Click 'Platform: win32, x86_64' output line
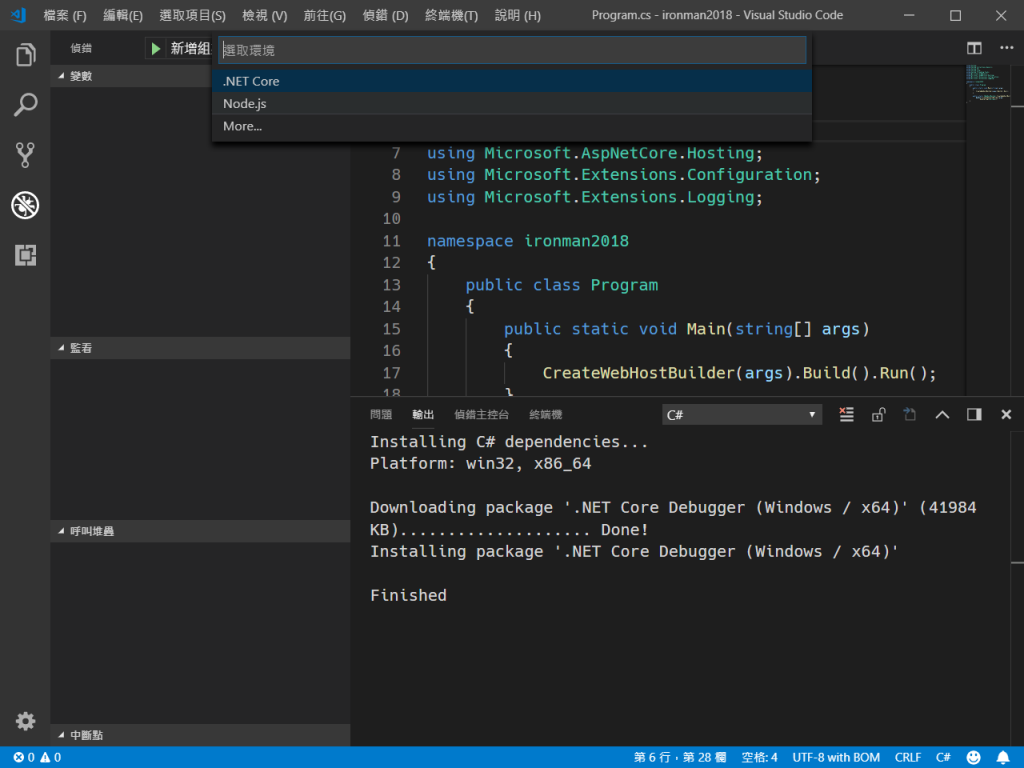 (x=480, y=464)
